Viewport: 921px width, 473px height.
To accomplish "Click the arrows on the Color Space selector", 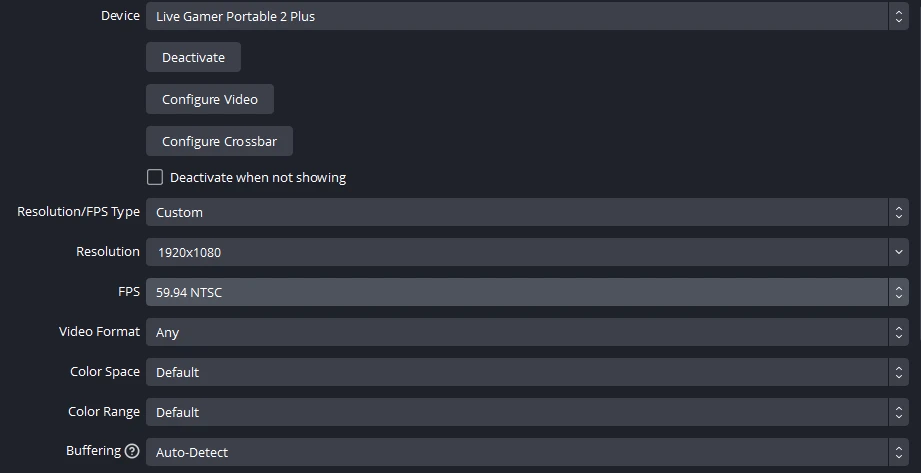I will [898, 372].
